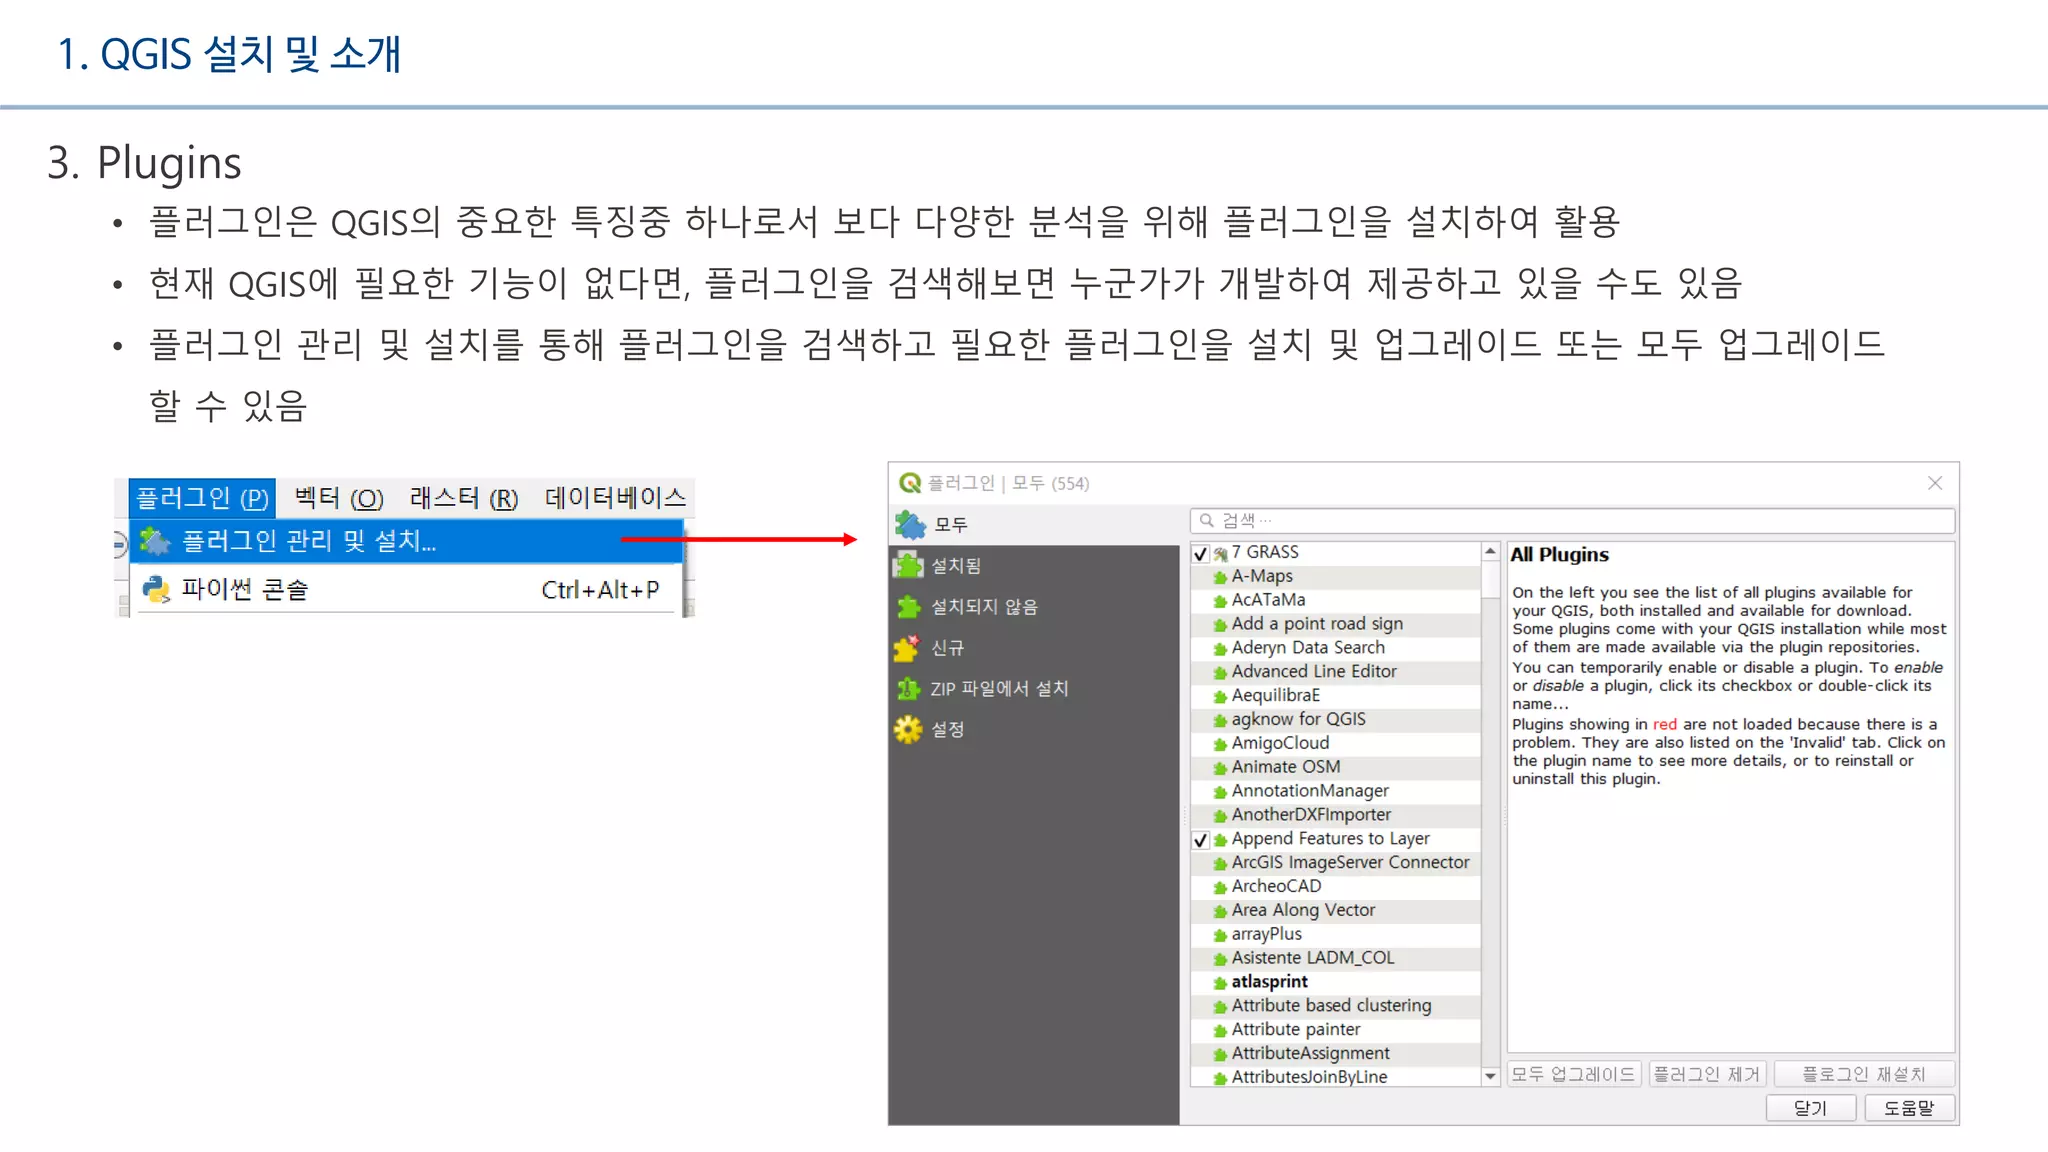Select Add a point road sign plugin
The width and height of the screenshot is (2048, 1152).
point(1336,624)
